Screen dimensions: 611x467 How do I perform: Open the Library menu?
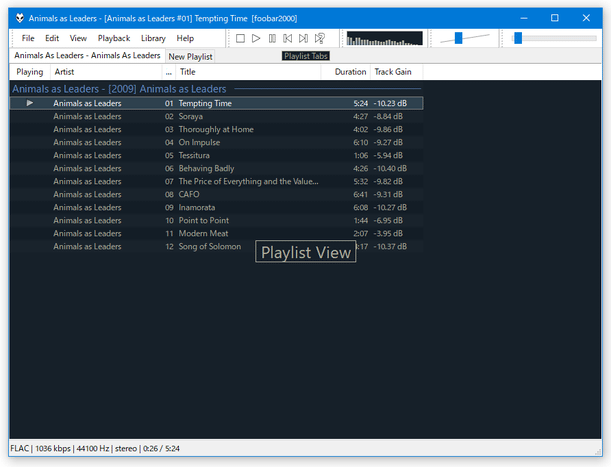click(x=153, y=38)
